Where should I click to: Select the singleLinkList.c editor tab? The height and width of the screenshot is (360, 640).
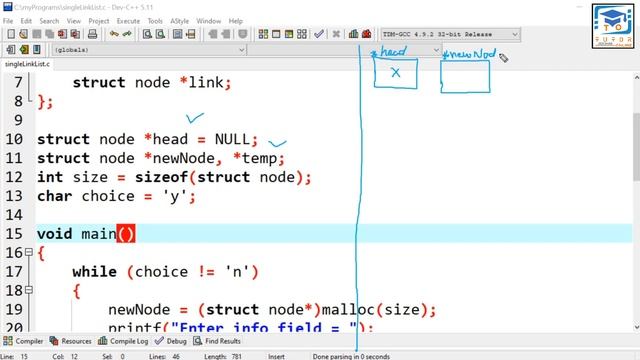coord(27,64)
